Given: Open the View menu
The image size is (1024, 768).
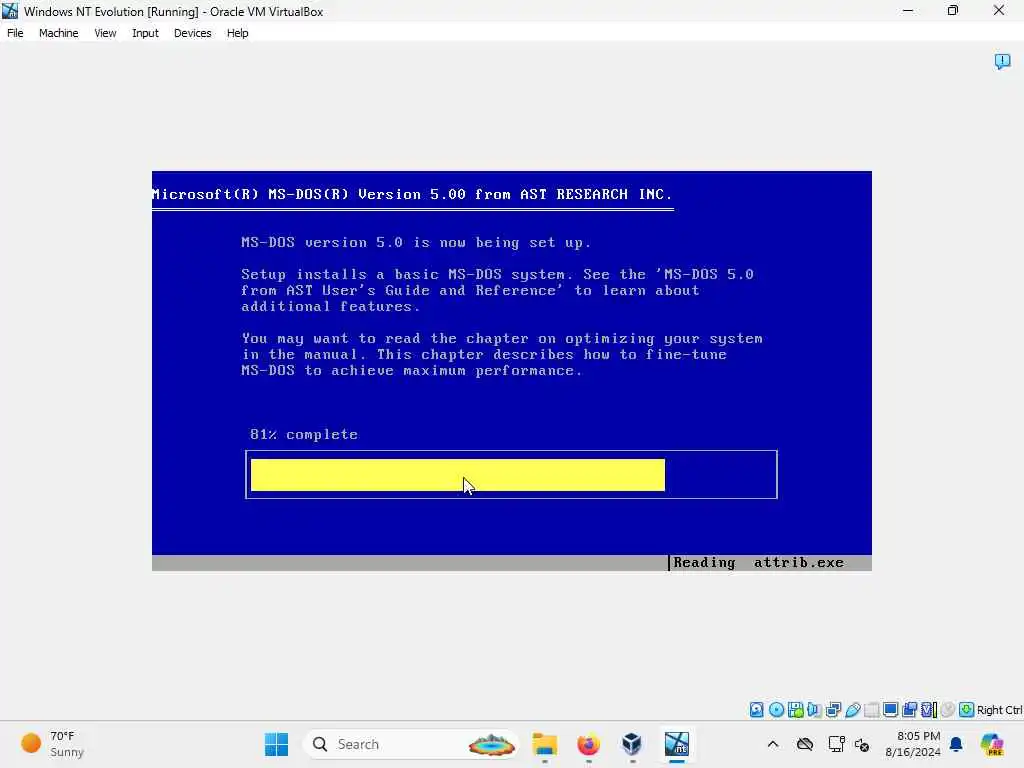Looking at the screenshot, I should (105, 33).
